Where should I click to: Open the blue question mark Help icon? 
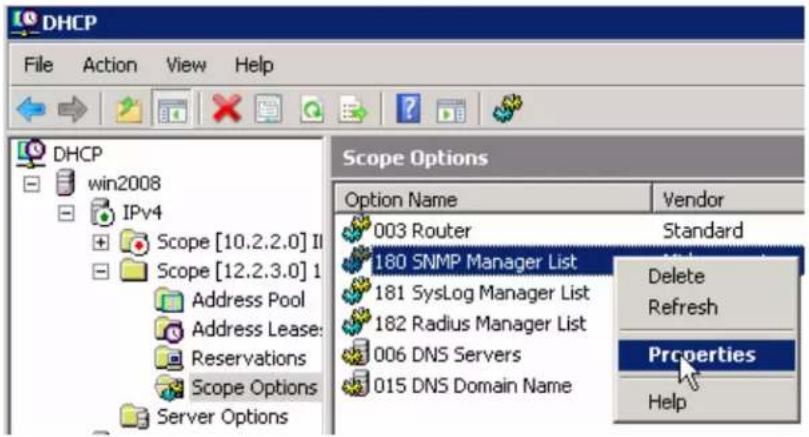pyautogui.click(x=408, y=108)
